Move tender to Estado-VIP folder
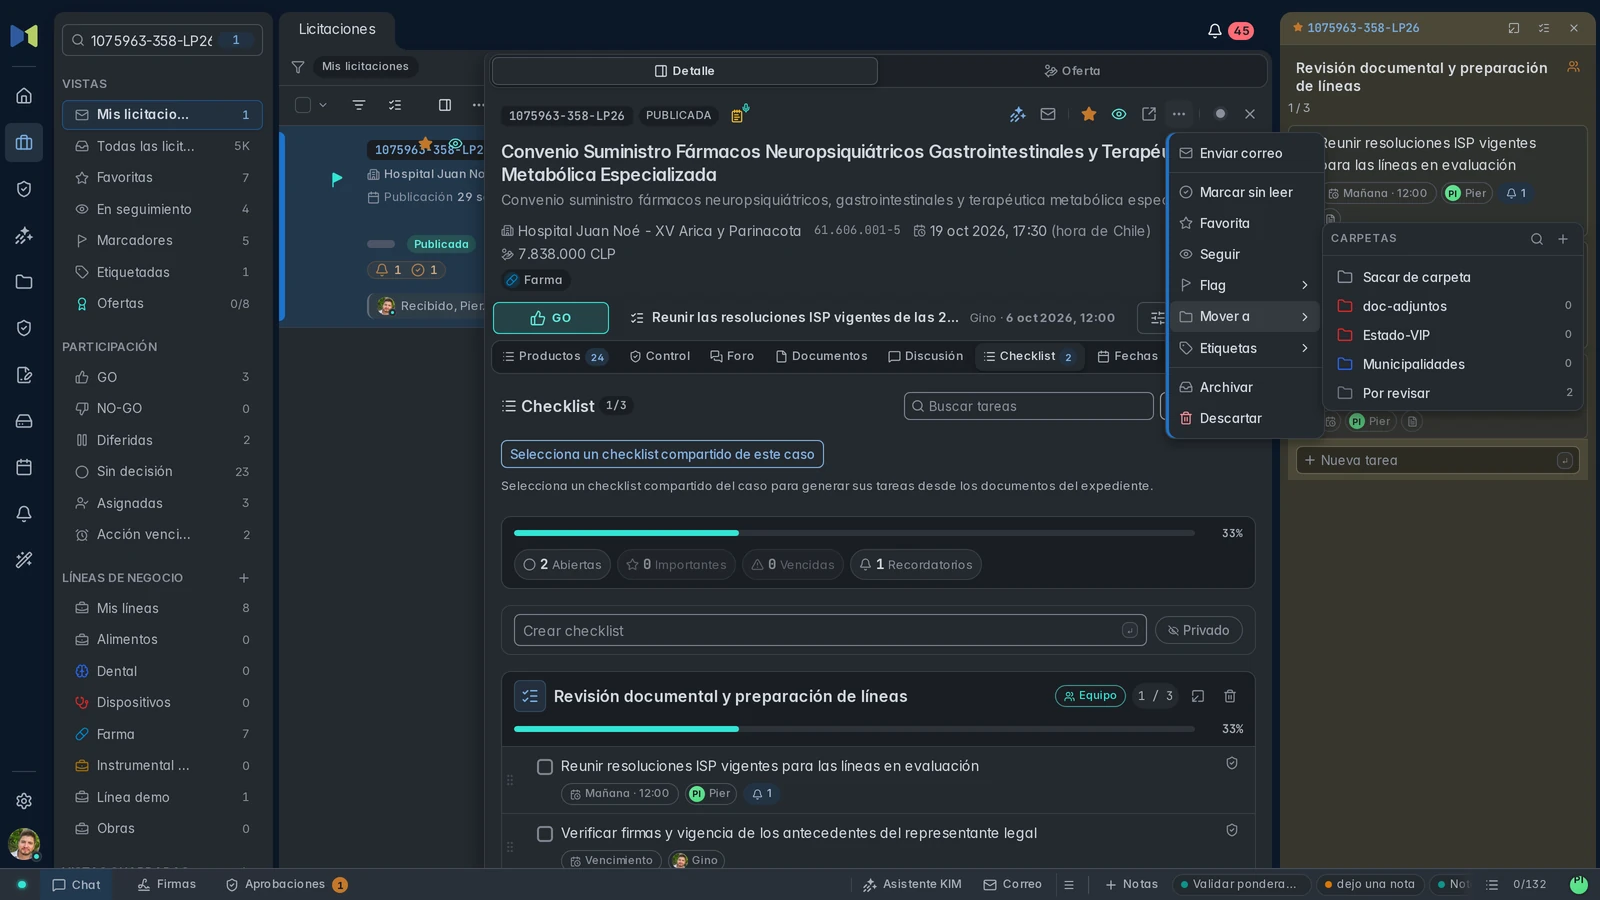 tap(1454, 336)
